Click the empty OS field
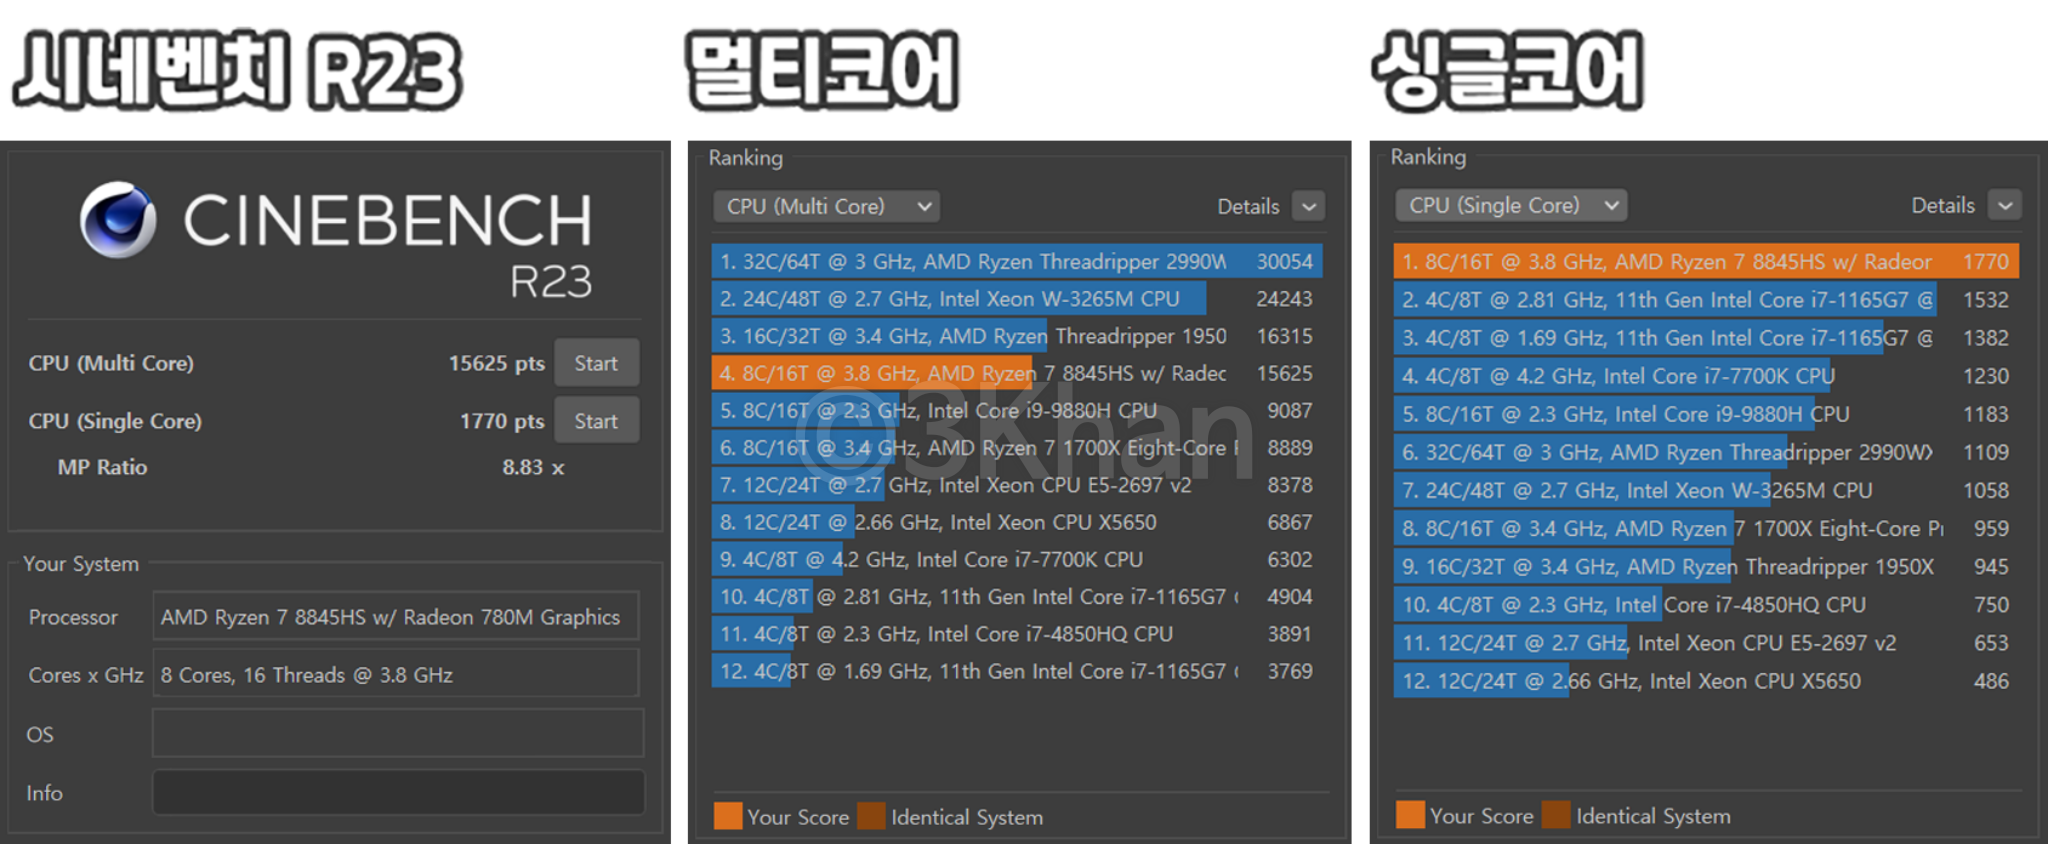 [397, 734]
